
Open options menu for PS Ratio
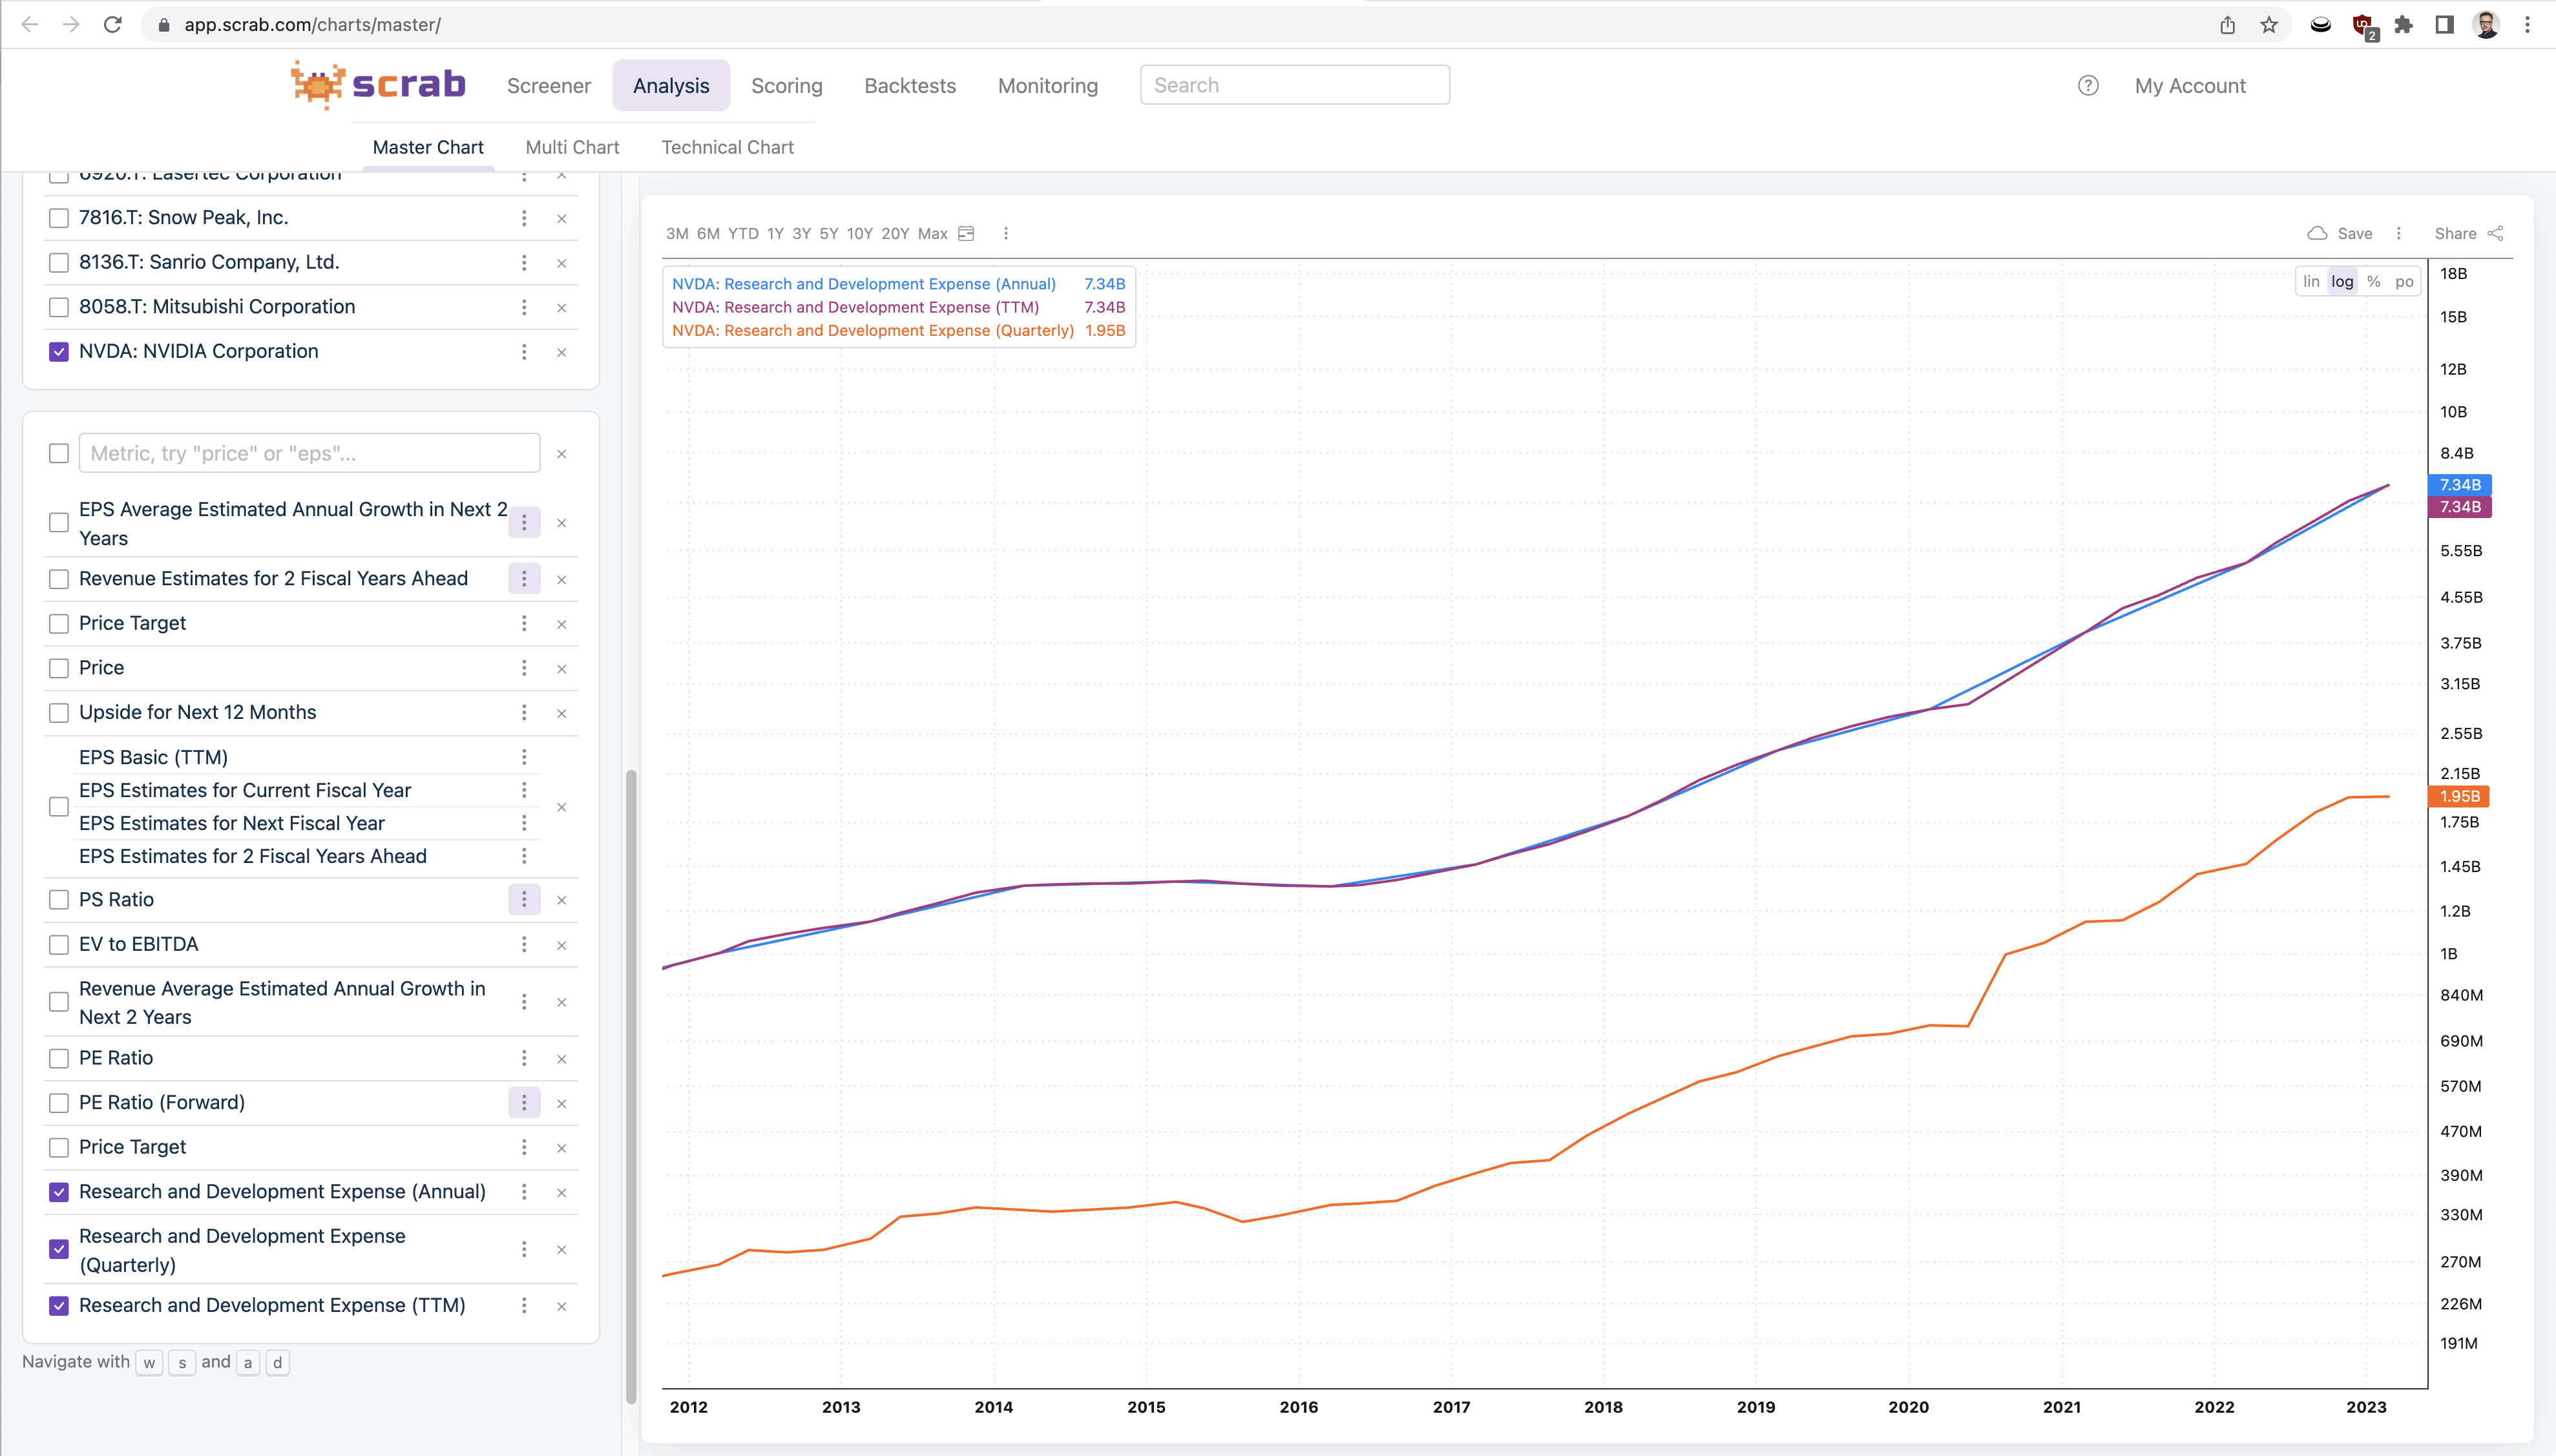524,900
